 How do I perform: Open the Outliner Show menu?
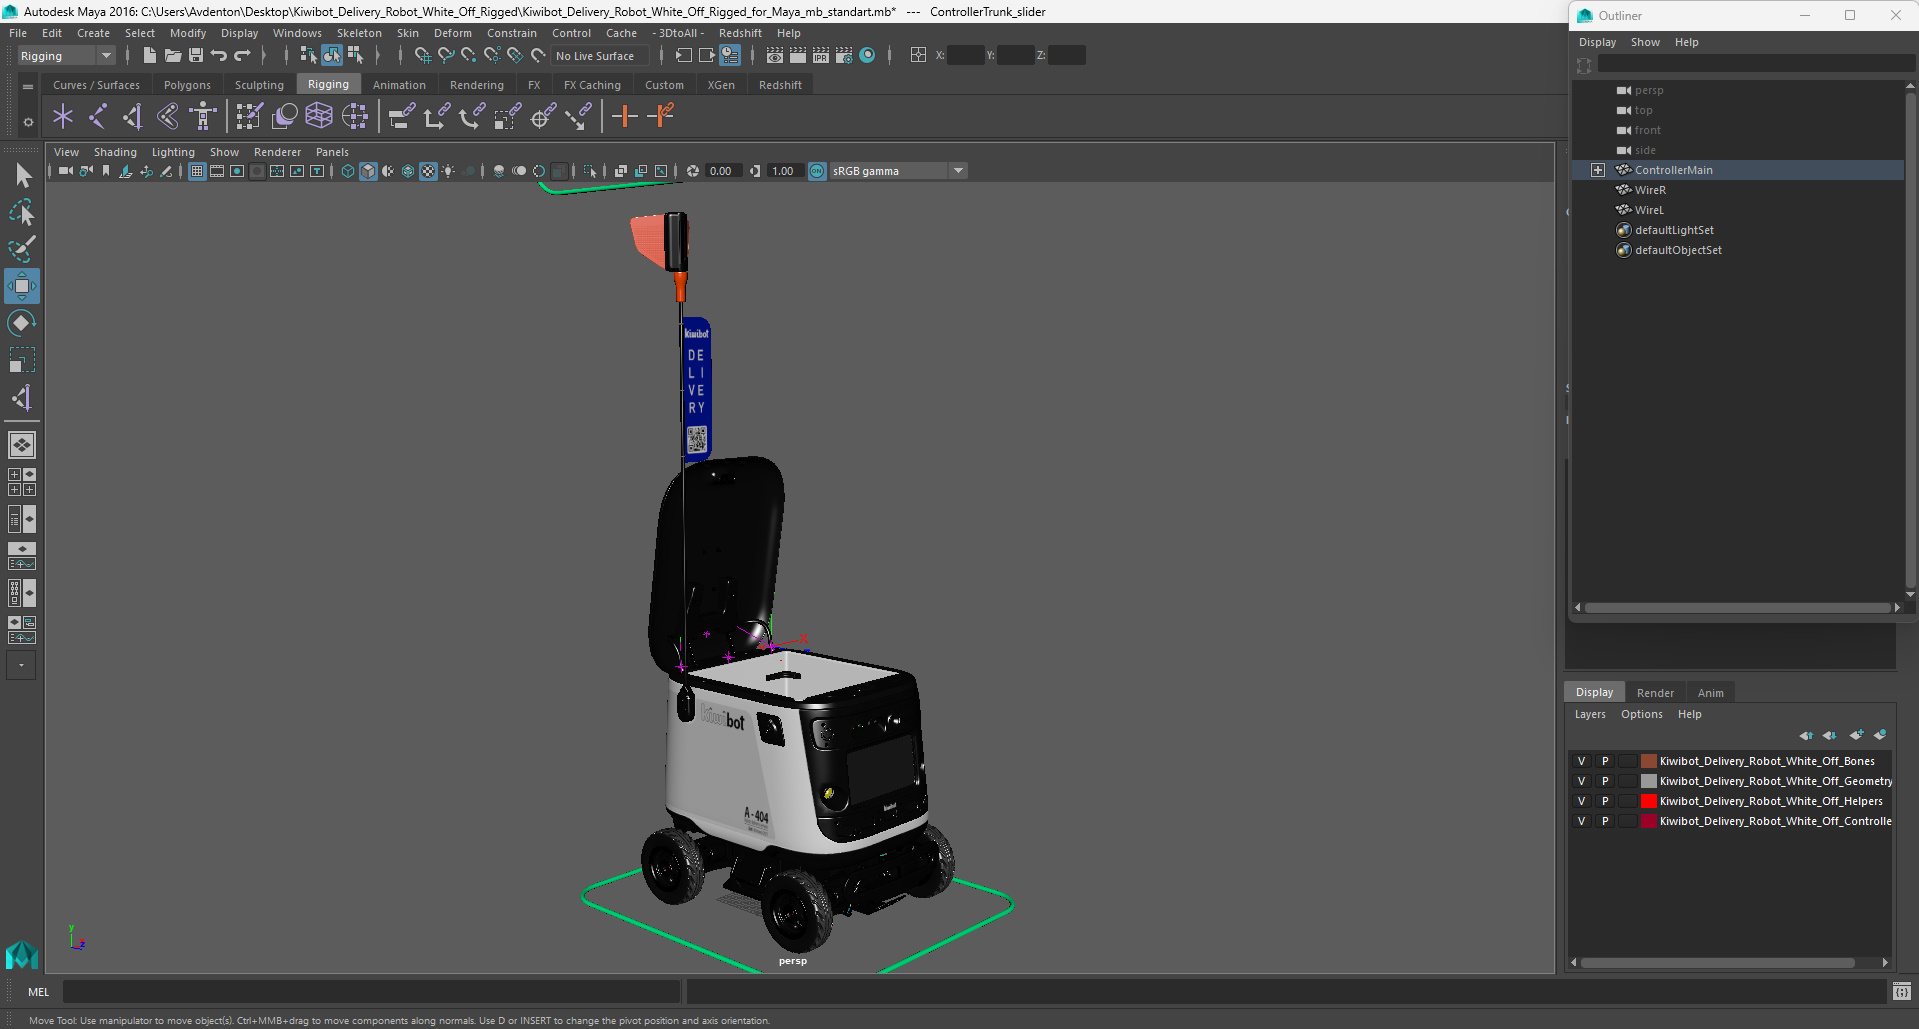(1644, 43)
